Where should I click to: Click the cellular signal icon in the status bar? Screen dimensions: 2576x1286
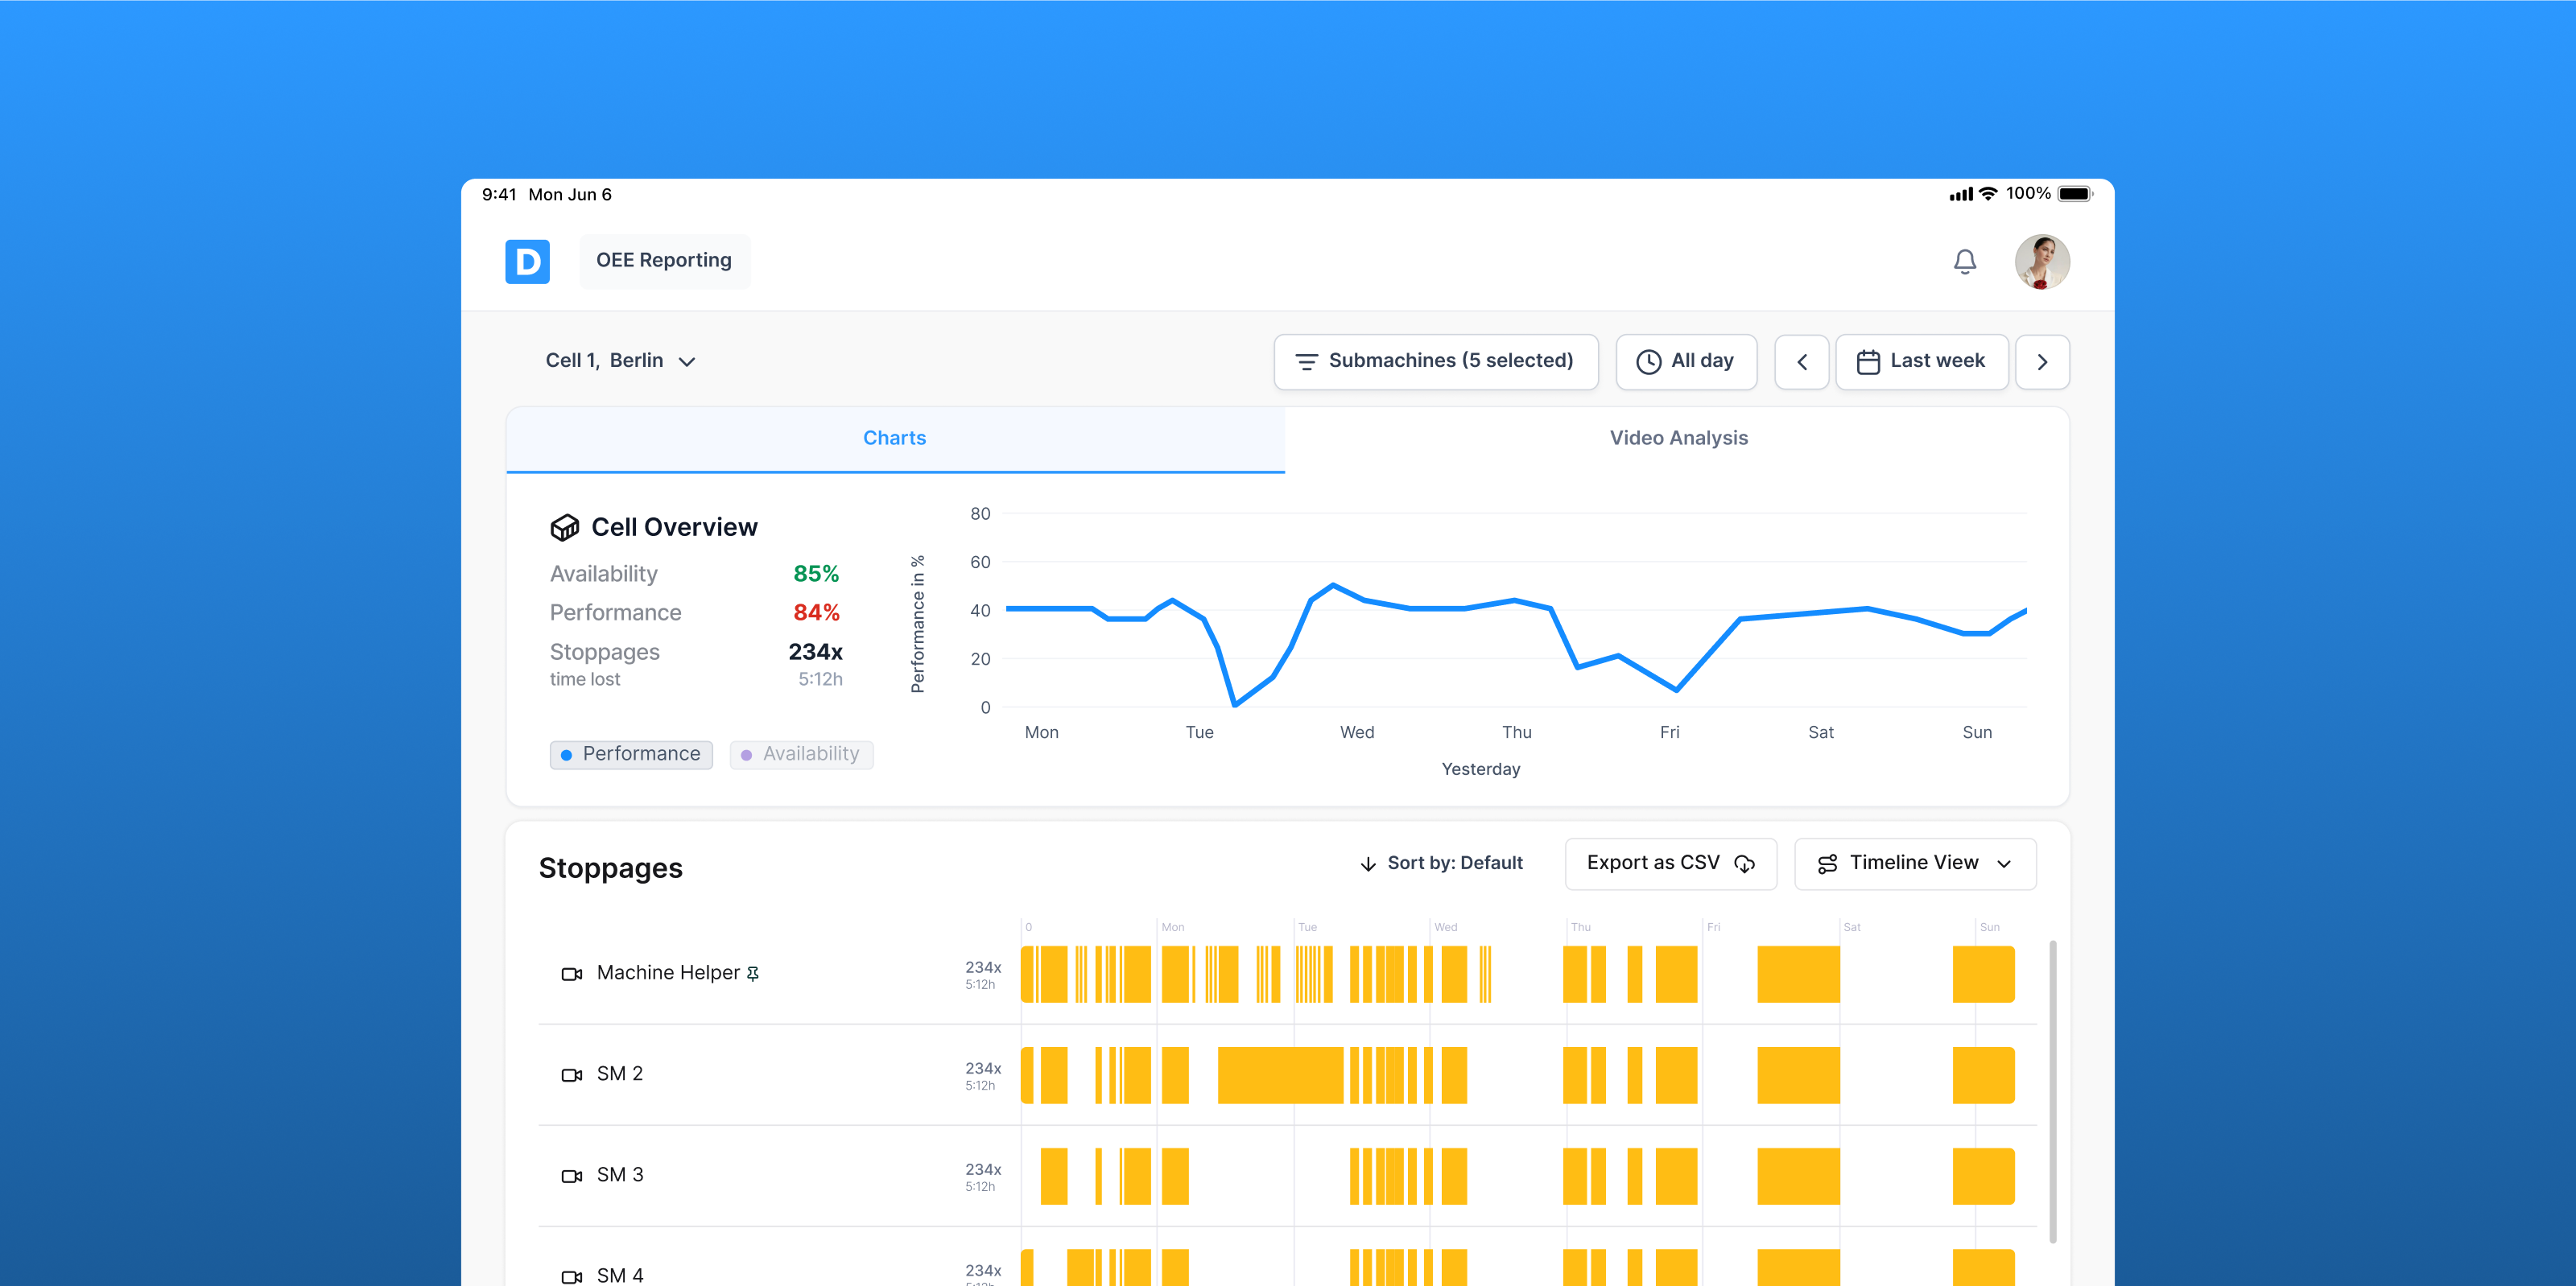pos(1961,195)
